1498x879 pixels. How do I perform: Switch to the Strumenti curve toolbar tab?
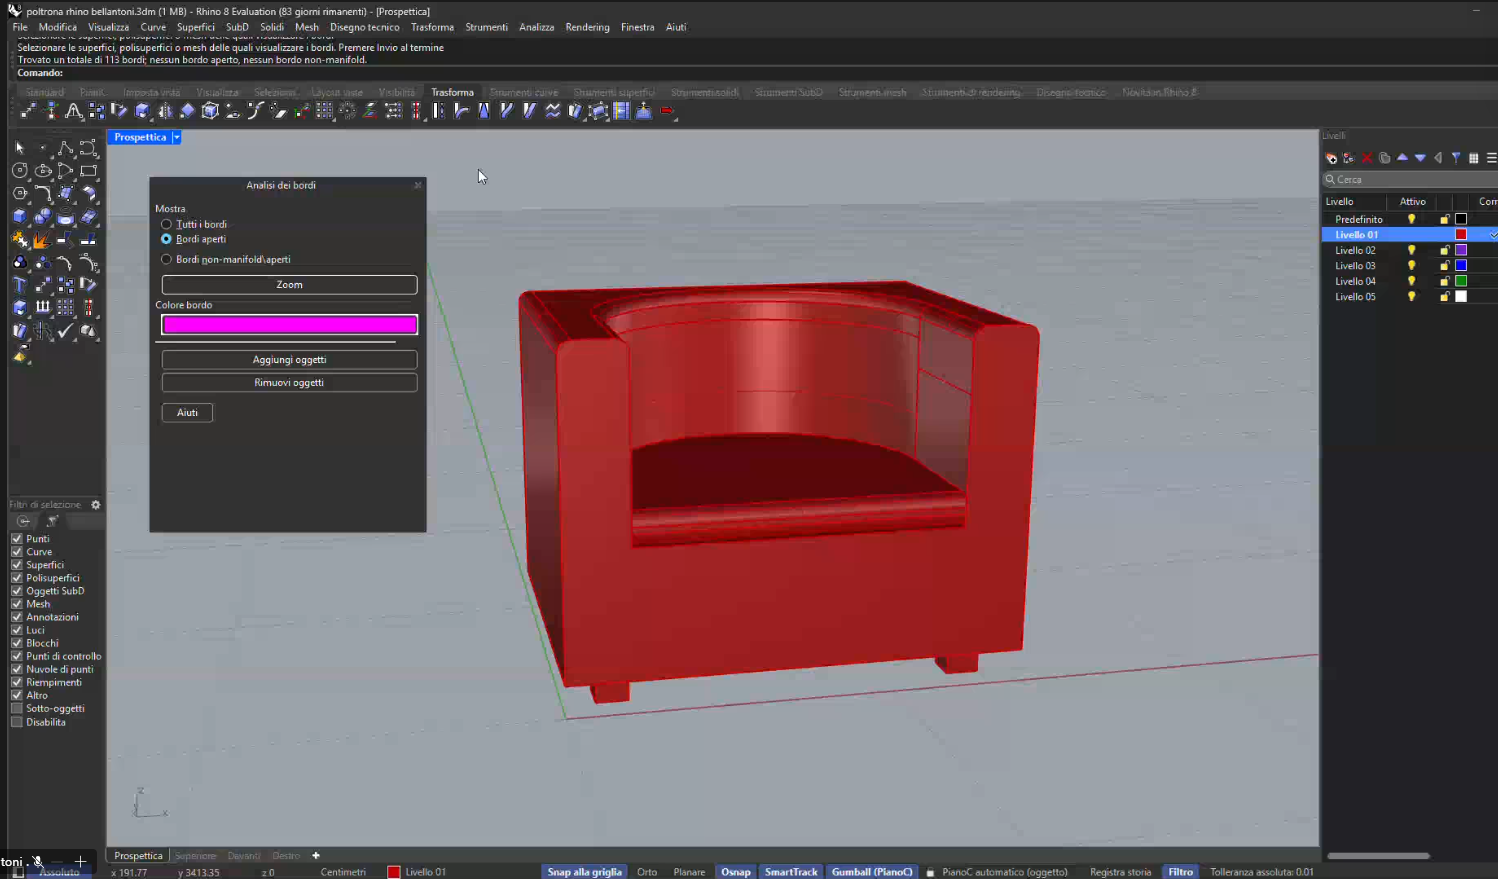(523, 92)
